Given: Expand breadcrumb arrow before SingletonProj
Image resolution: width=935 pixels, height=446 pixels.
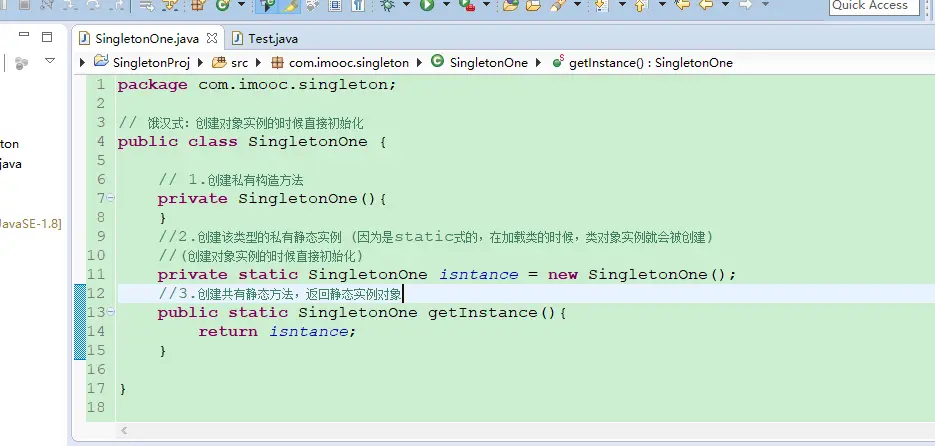Looking at the screenshot, I should pos(83,62).
